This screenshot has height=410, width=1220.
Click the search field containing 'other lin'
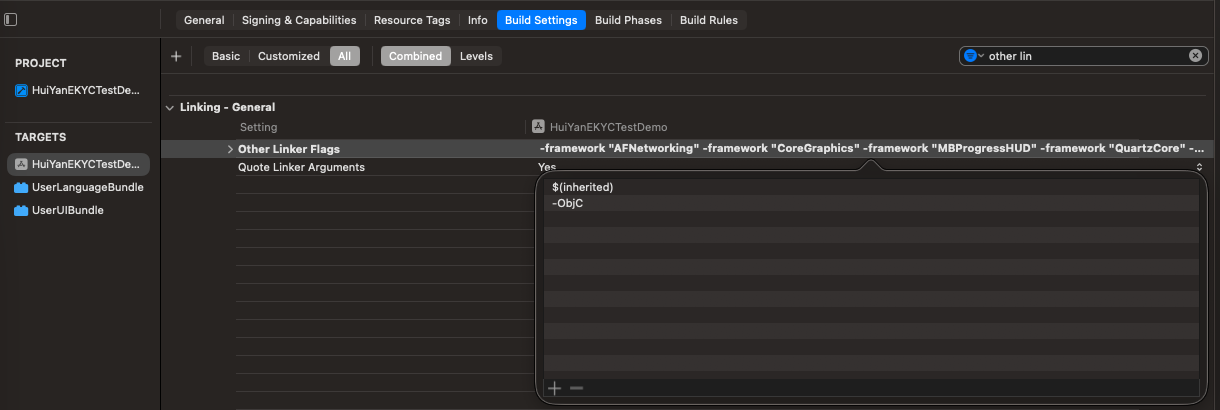[1086, 56]
